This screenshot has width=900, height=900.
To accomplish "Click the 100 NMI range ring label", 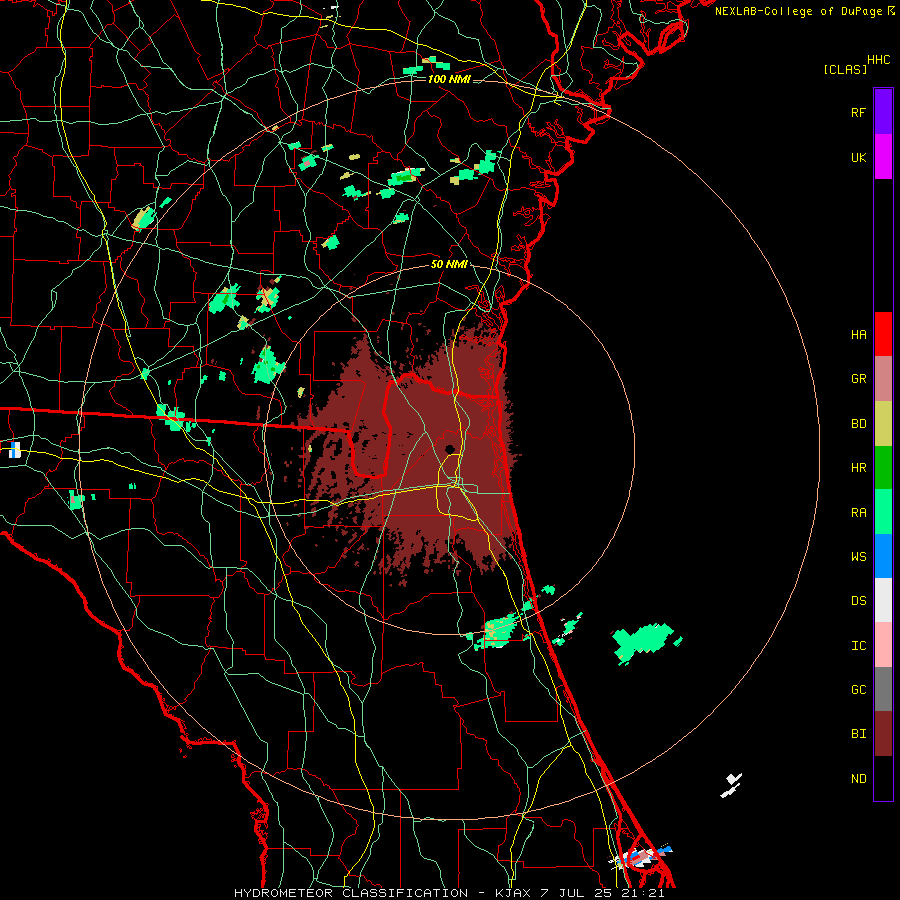I will click(x=449, y=79).
